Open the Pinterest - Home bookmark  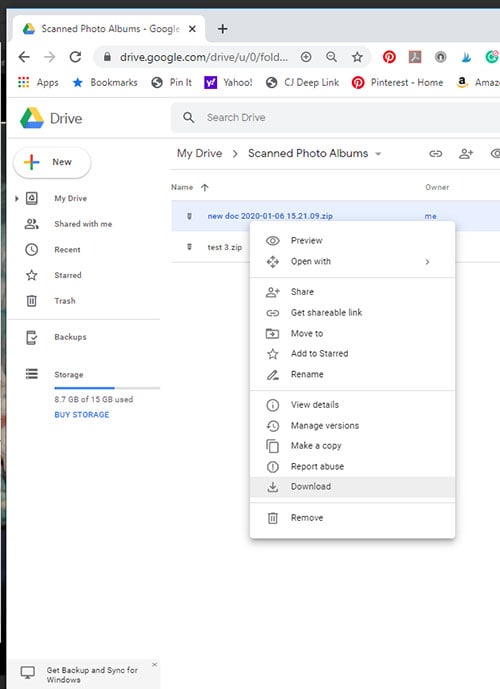click(398, 82)
